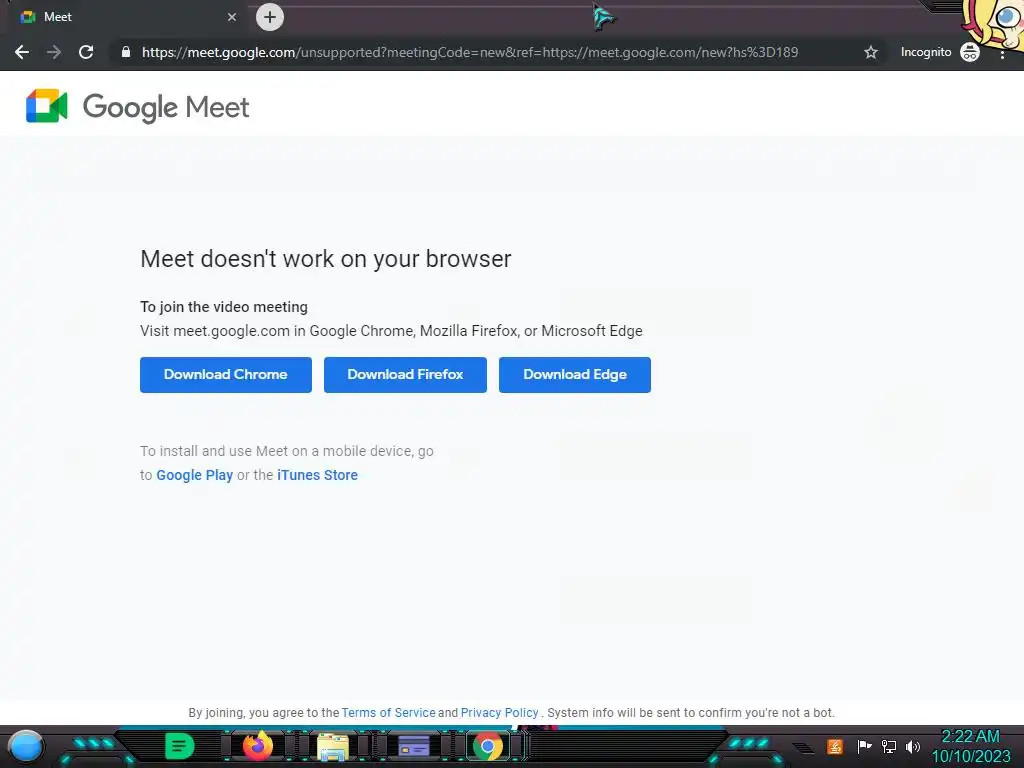Open Action Center flag icon
This screenshot has width=1024, height=768.
(864, 746)
